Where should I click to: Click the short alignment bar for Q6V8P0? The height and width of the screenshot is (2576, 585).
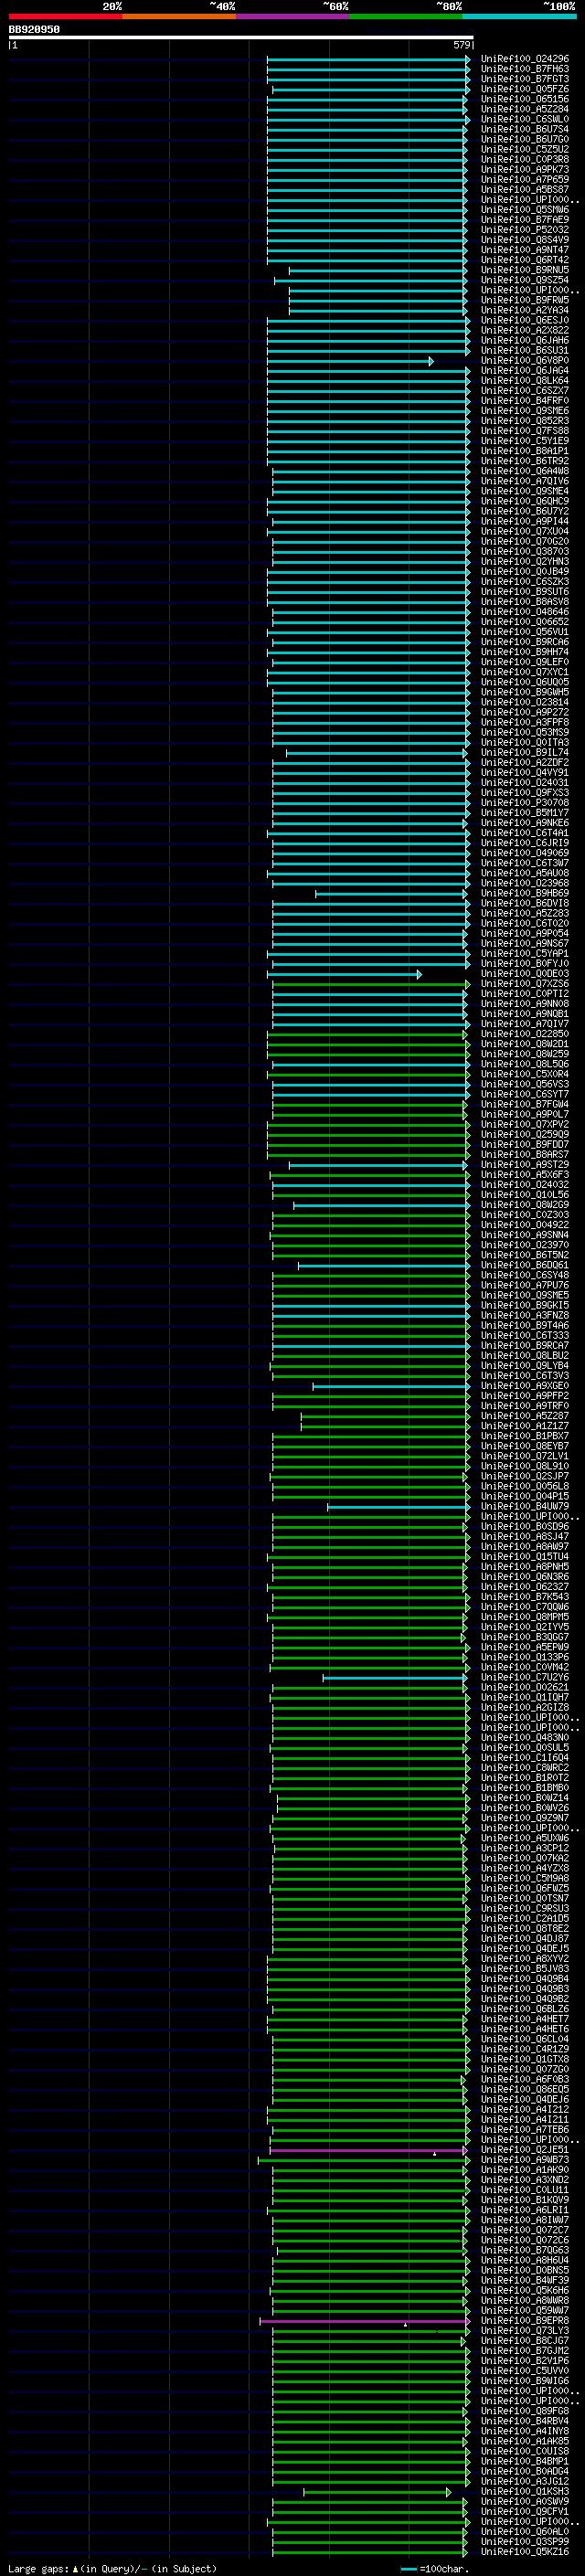pyautogui.click(x=350, y=361)
